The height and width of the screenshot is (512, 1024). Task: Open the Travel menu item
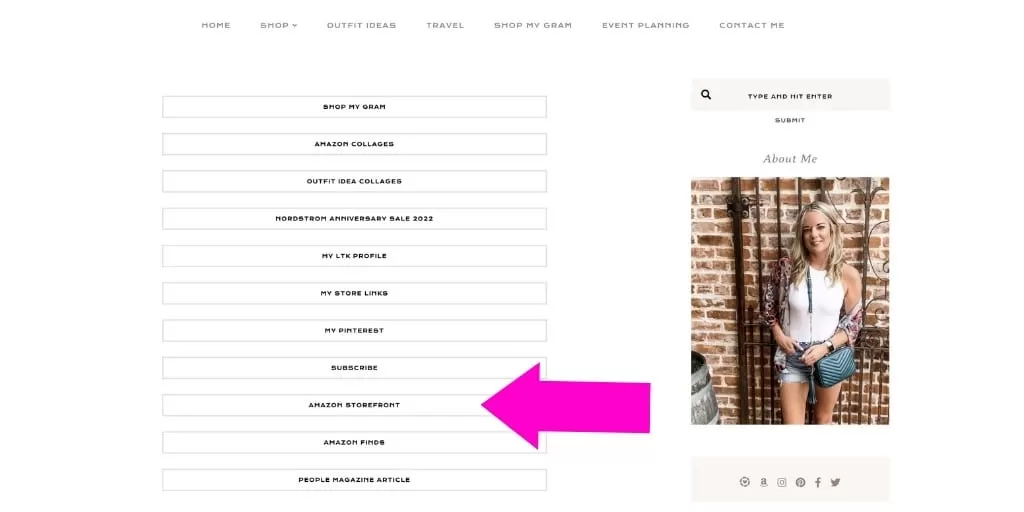click(x=445, y=25)
